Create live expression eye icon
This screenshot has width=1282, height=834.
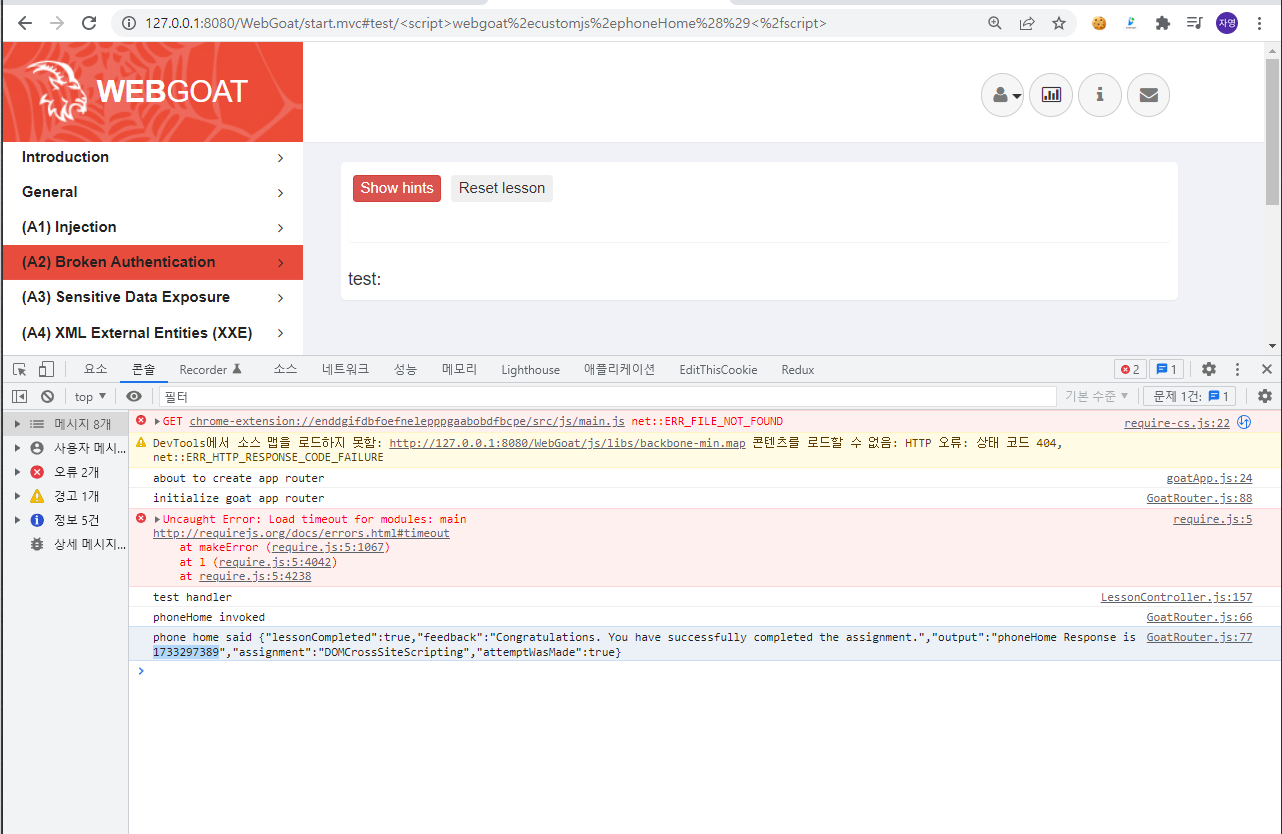pos(134,396)
